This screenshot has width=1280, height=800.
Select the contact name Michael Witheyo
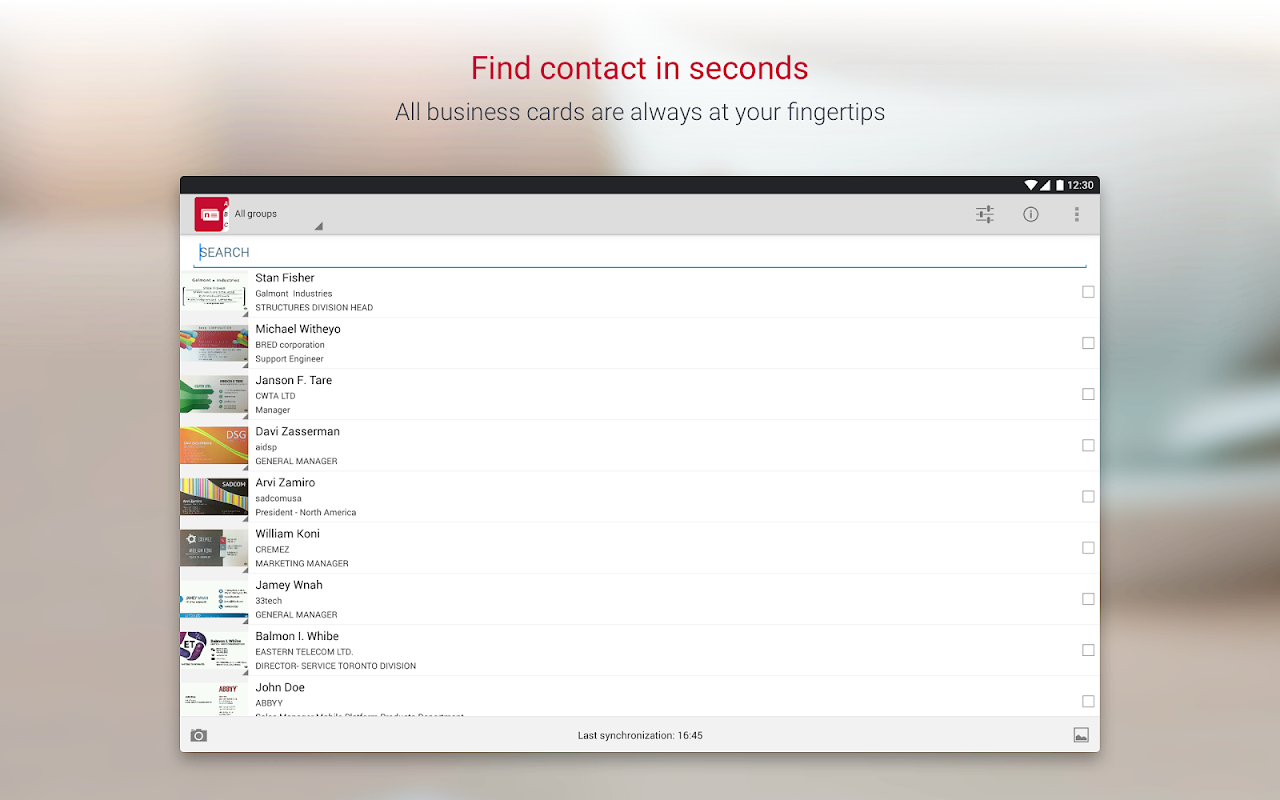coord(298,329)
